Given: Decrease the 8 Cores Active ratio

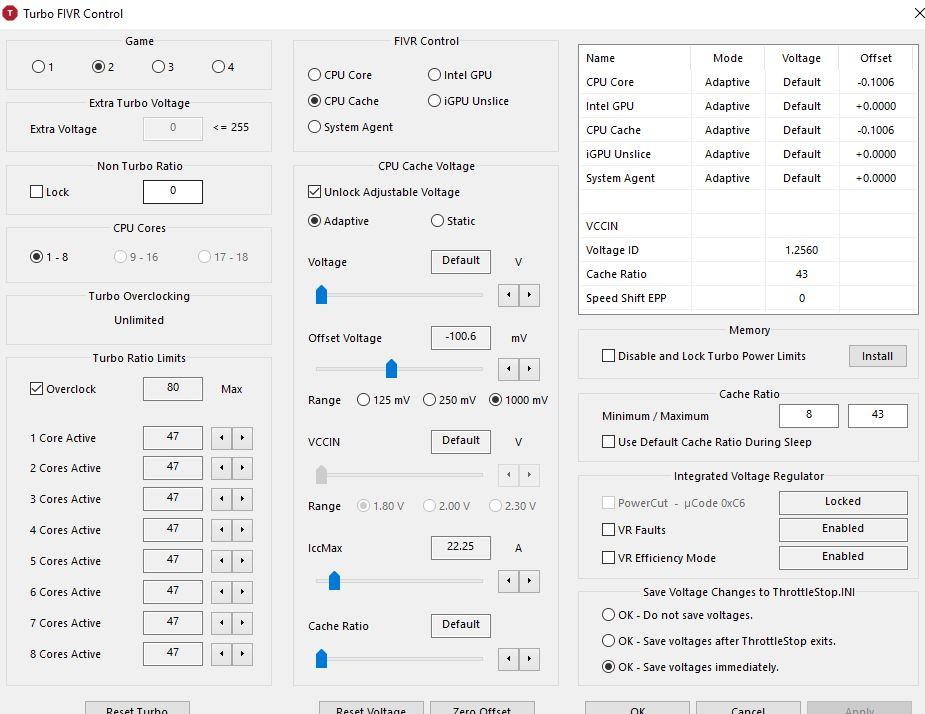Looking at the screenshot, I should pos(222,654).
